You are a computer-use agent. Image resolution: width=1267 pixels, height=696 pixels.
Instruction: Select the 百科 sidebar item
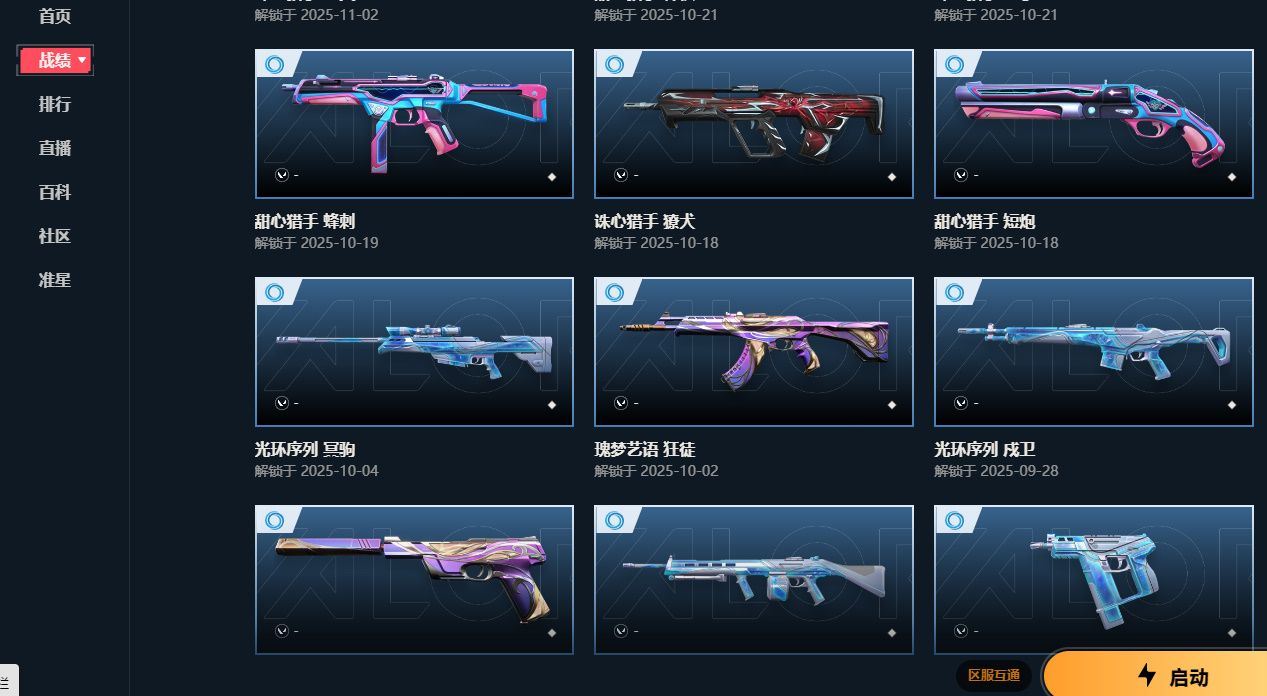pyautogui.click(x=55, y=192)
